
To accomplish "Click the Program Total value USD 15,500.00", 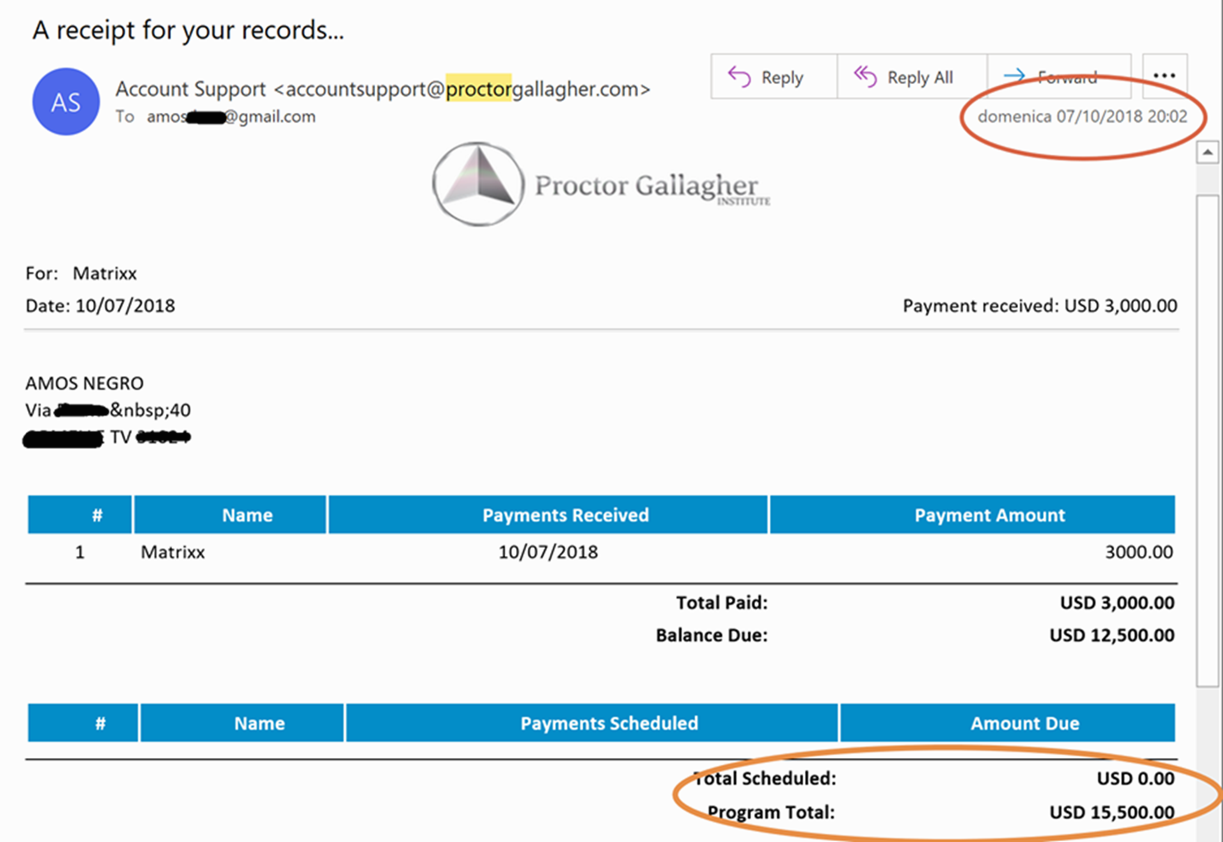I will [x=1111, y=812].
